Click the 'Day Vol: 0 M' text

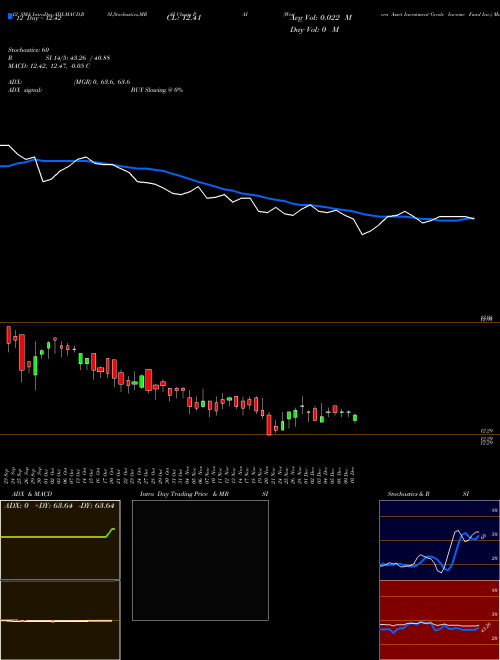(314, 29)
